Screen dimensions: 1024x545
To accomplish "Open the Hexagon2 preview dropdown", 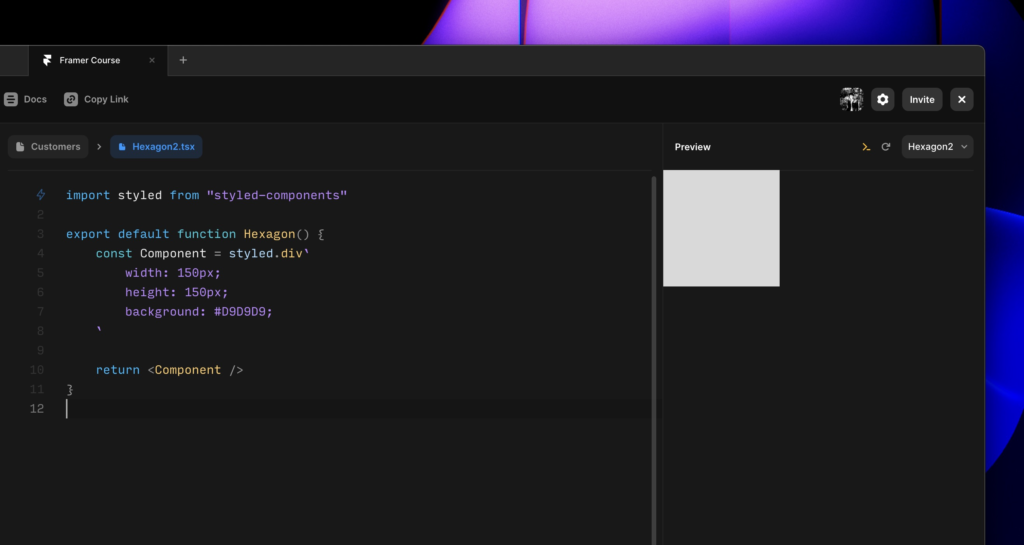I will pyautogui.click(x=937, y=147).
